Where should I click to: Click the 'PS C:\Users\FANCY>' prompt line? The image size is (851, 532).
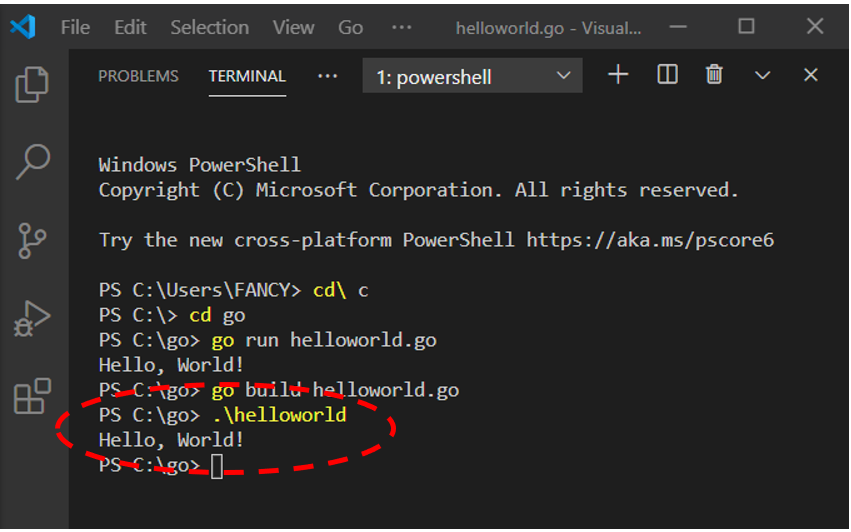point(233,290)
